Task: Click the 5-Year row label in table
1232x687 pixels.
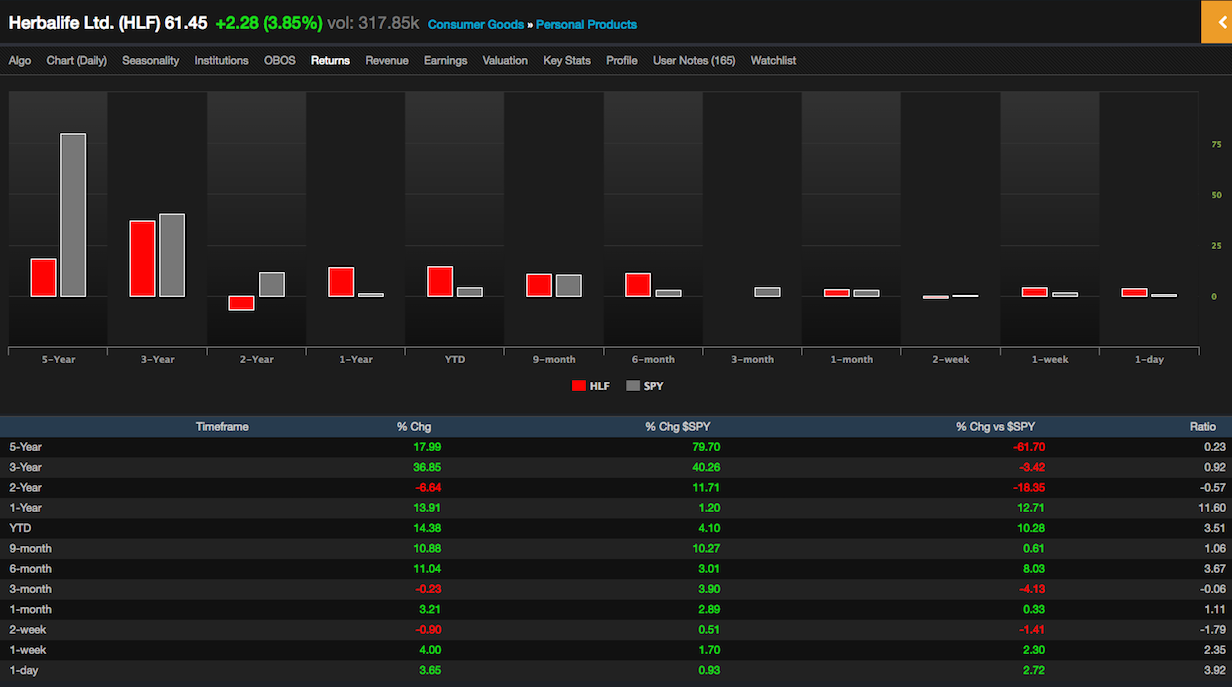Action: pyautogui.click(x=25, y=447)
